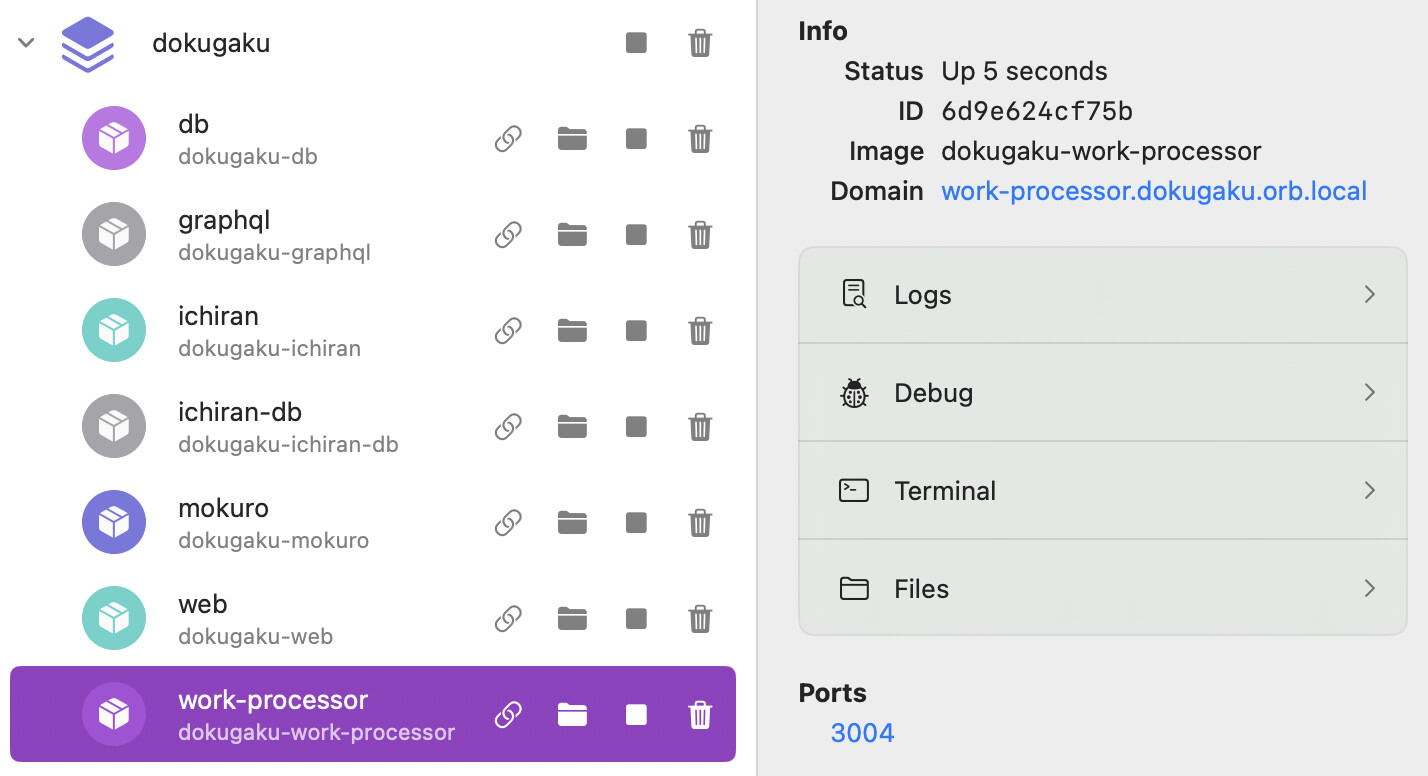Open link for graphql container

tap(508, 235)
